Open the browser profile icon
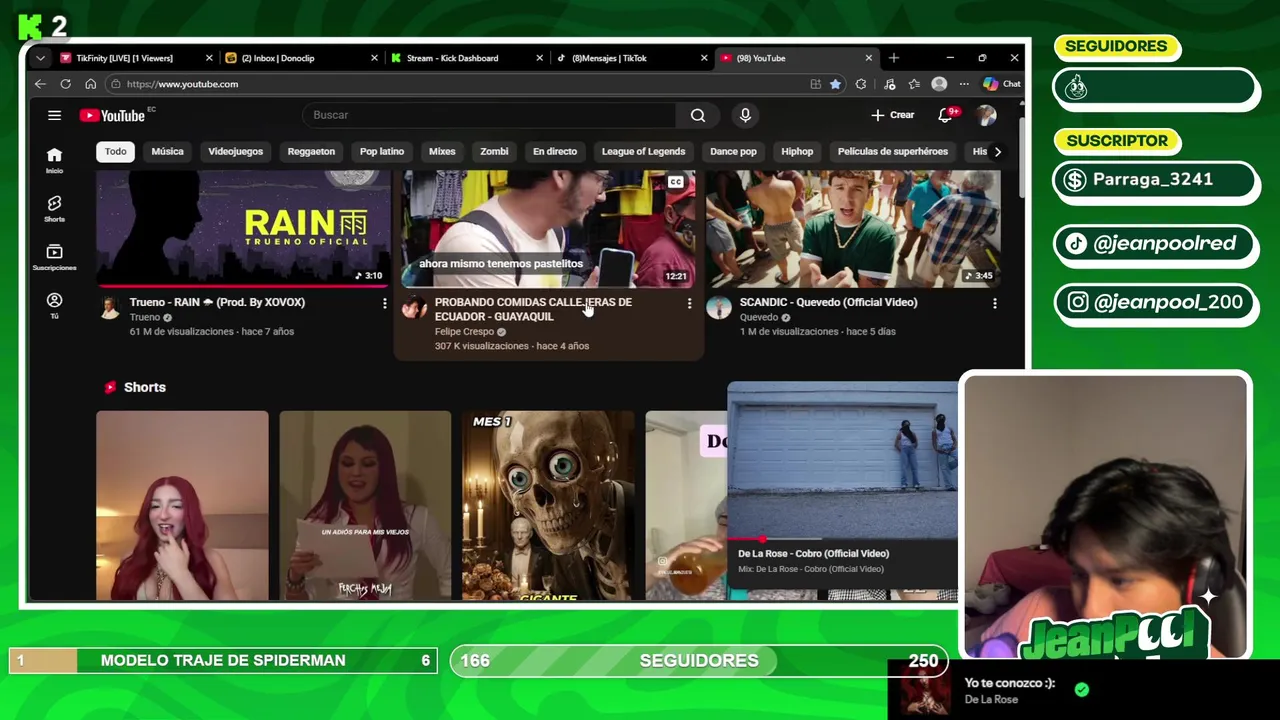The width and height of the screenshot is (1280, 720). [939, 84]
